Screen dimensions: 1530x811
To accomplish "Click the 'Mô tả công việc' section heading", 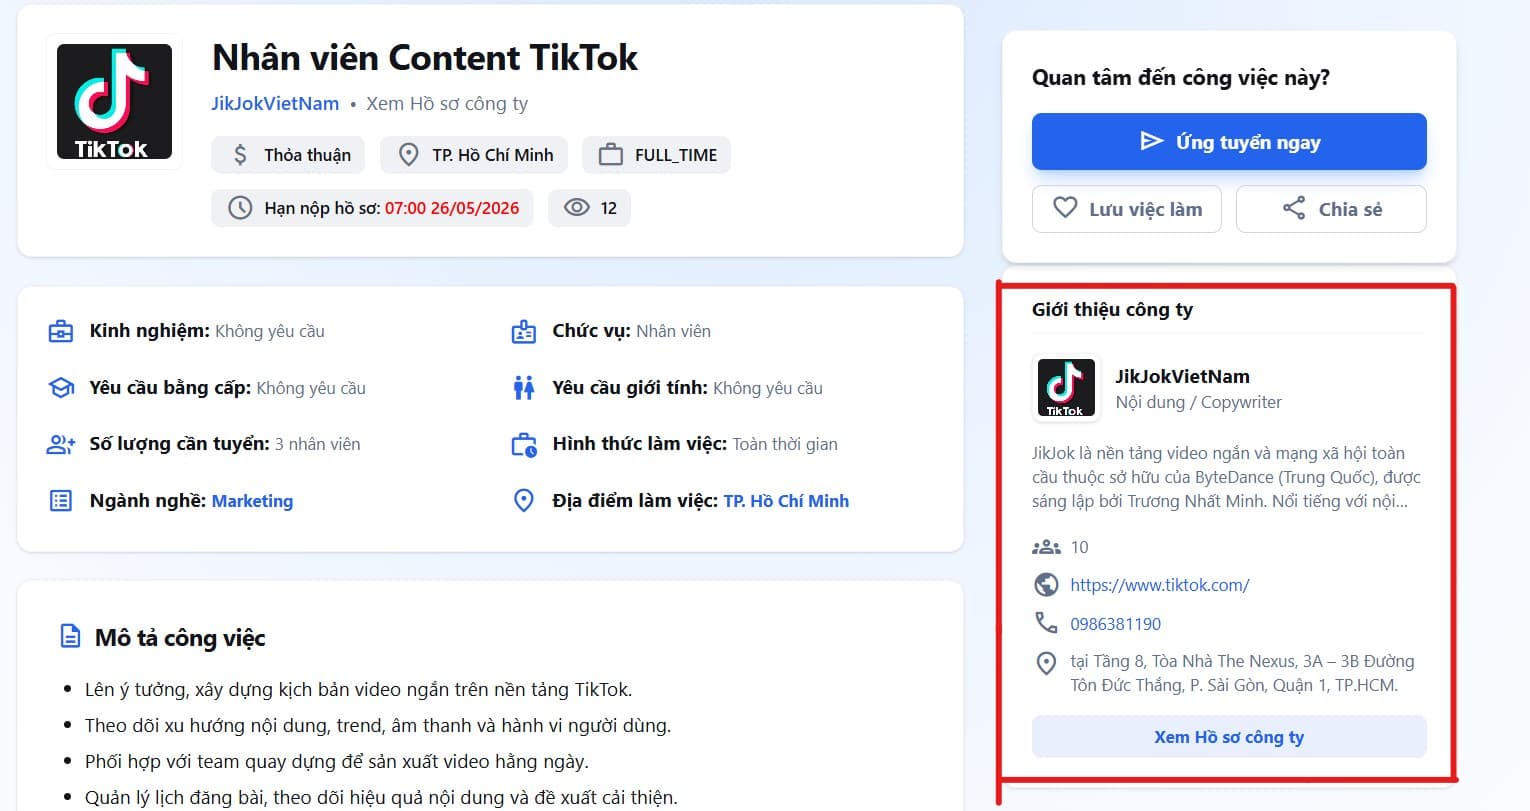I will tap(180, 638).
